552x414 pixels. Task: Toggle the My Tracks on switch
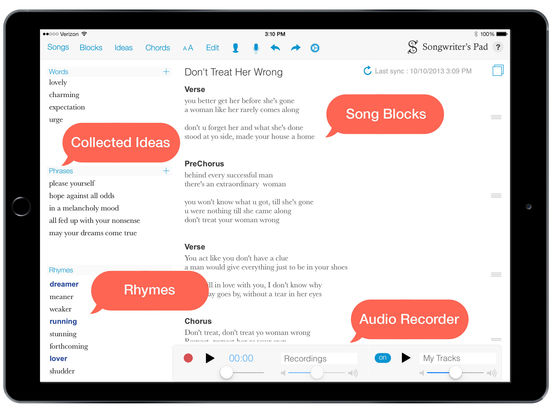(383, 358)
